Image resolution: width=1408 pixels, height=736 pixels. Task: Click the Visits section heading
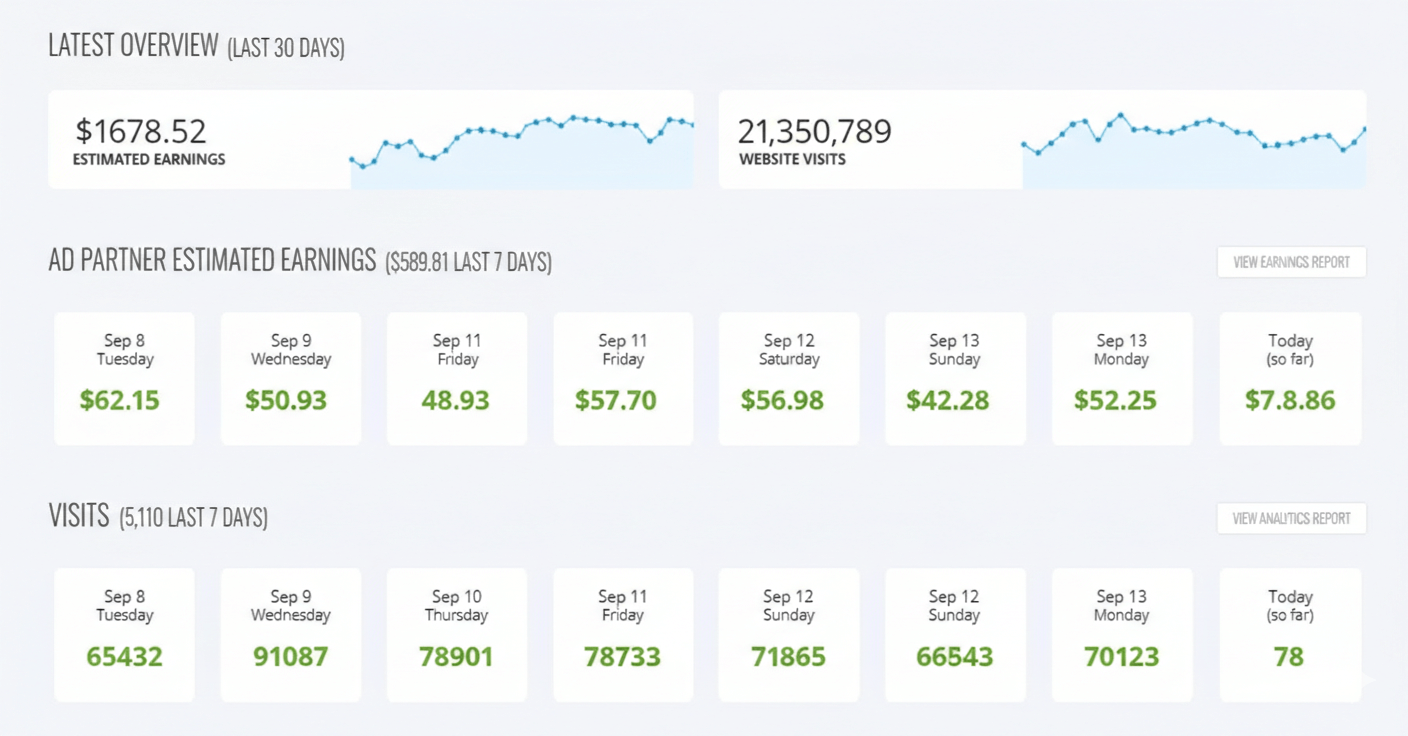tap(80, 516)
